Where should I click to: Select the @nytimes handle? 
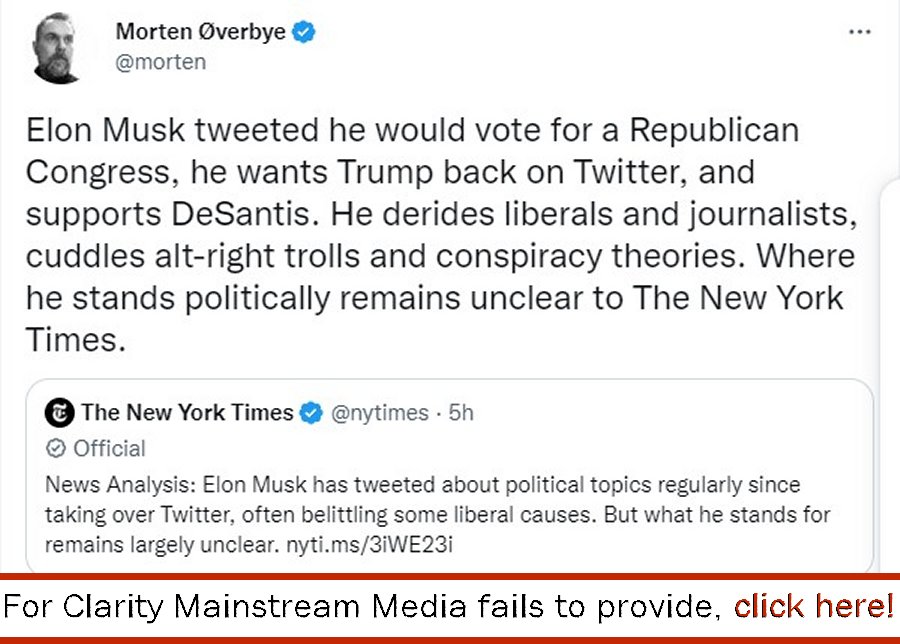pyautogui.click(x=379, y=413)
